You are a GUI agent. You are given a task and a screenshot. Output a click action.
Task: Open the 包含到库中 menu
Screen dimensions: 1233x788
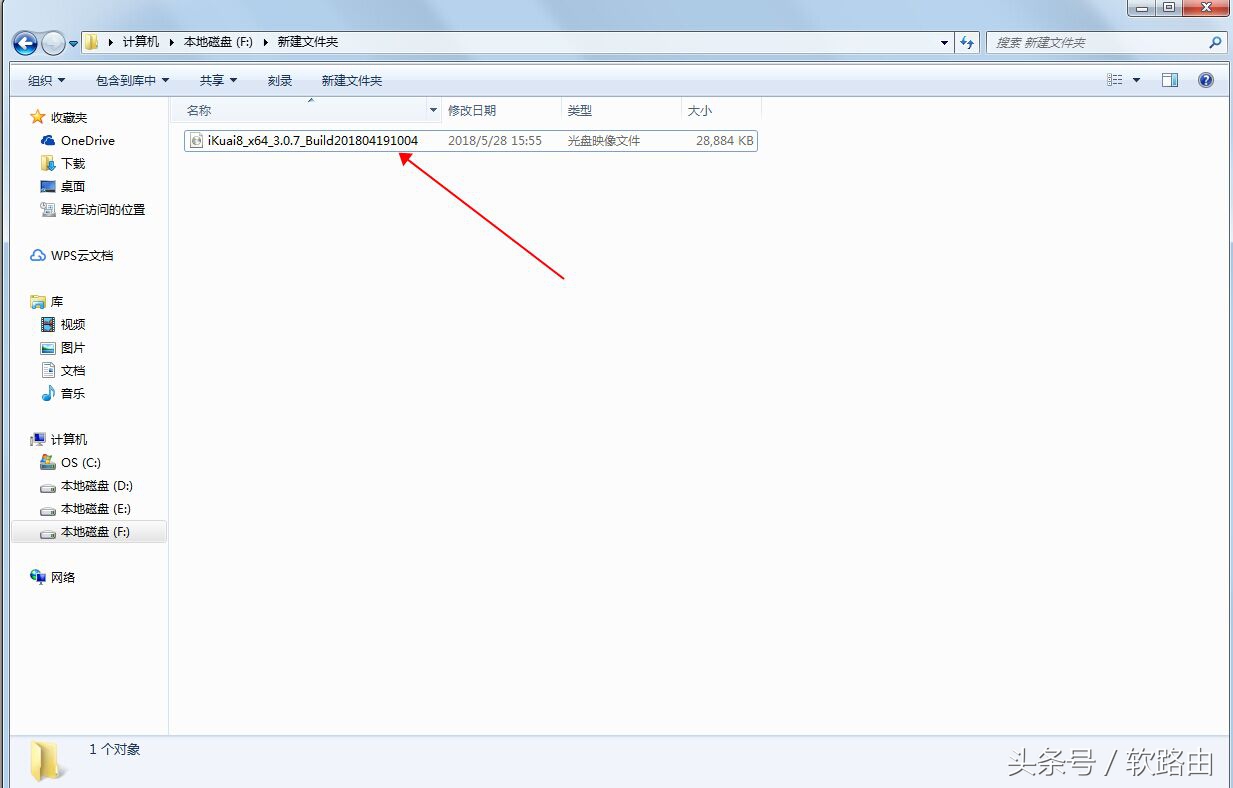point(133,80)
